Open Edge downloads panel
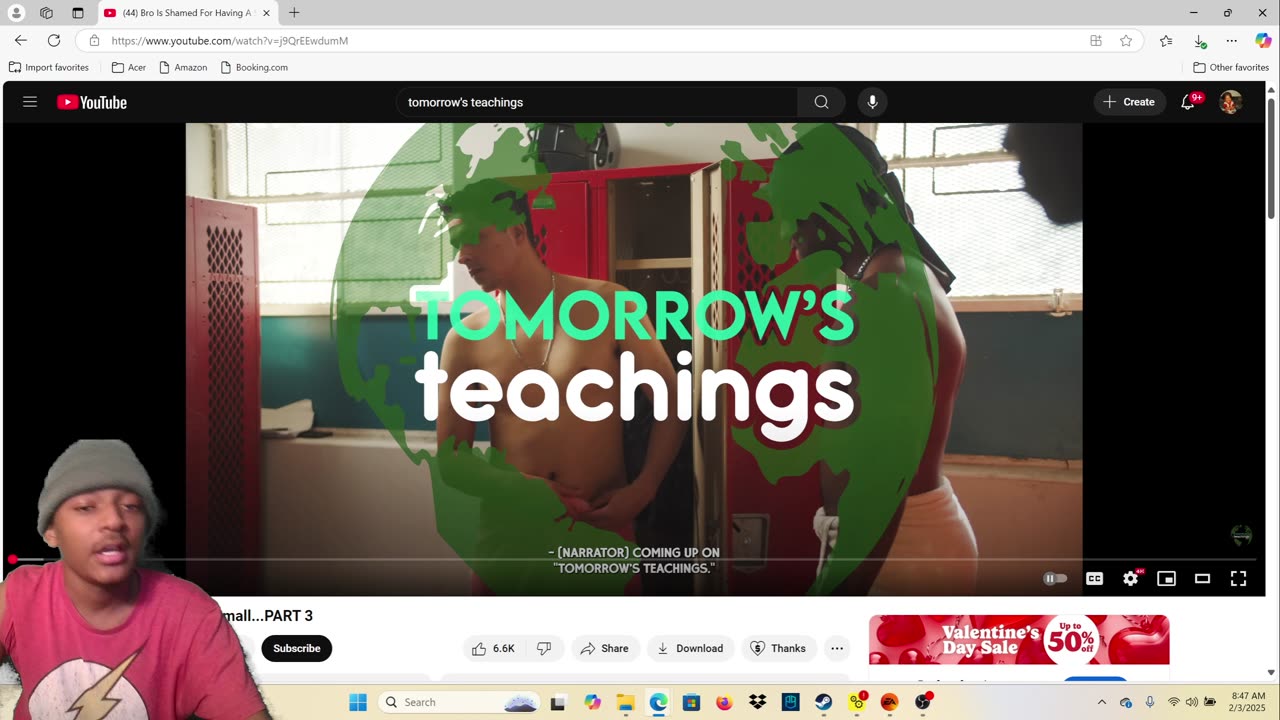This screenshot has width=1280, height=720. point(1199,41)
